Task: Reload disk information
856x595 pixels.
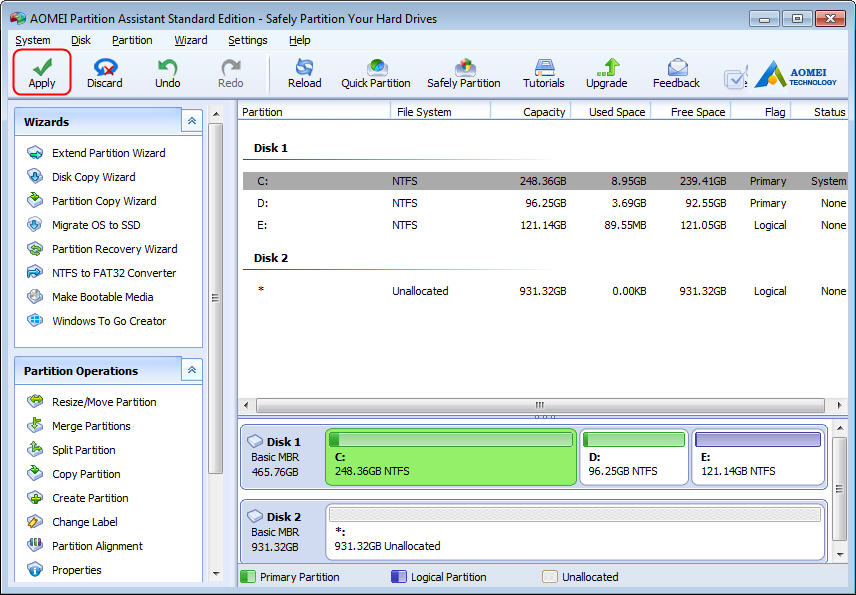Action: pyautogui.click(x=305, y=73)
